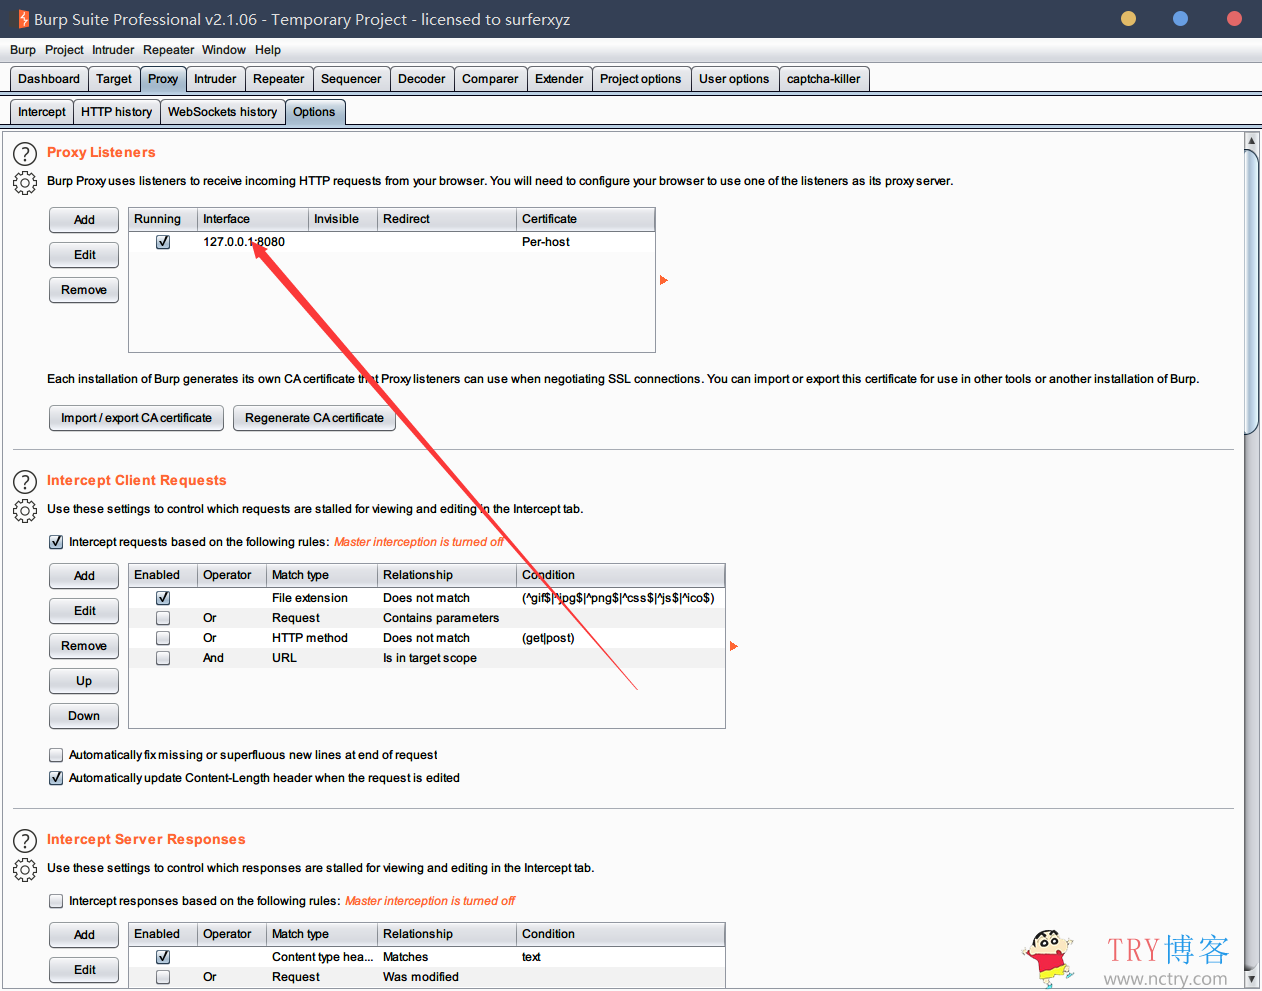Toggle Running checkbox for 127.0.0.1:8080 listener

[x=163, y=242]
